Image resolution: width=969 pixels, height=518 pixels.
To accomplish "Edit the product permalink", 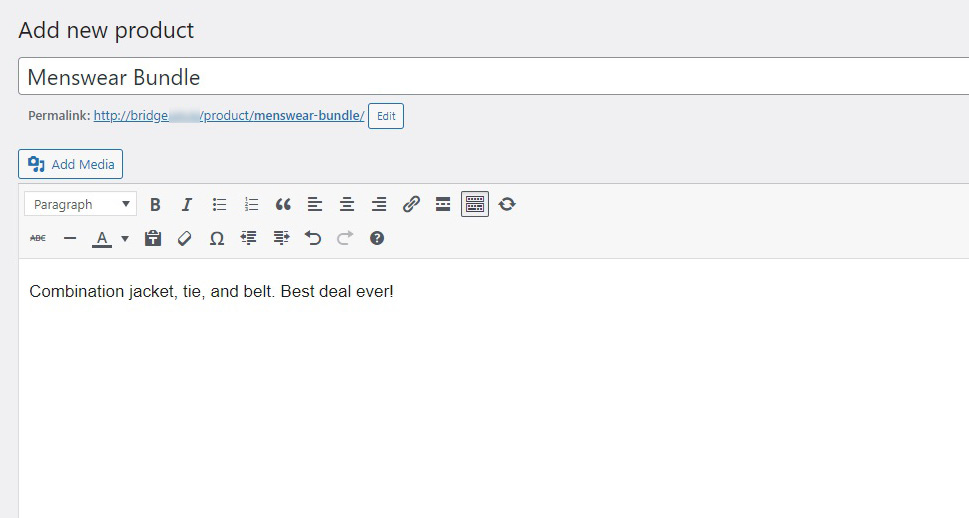I will tap(386, 116).
